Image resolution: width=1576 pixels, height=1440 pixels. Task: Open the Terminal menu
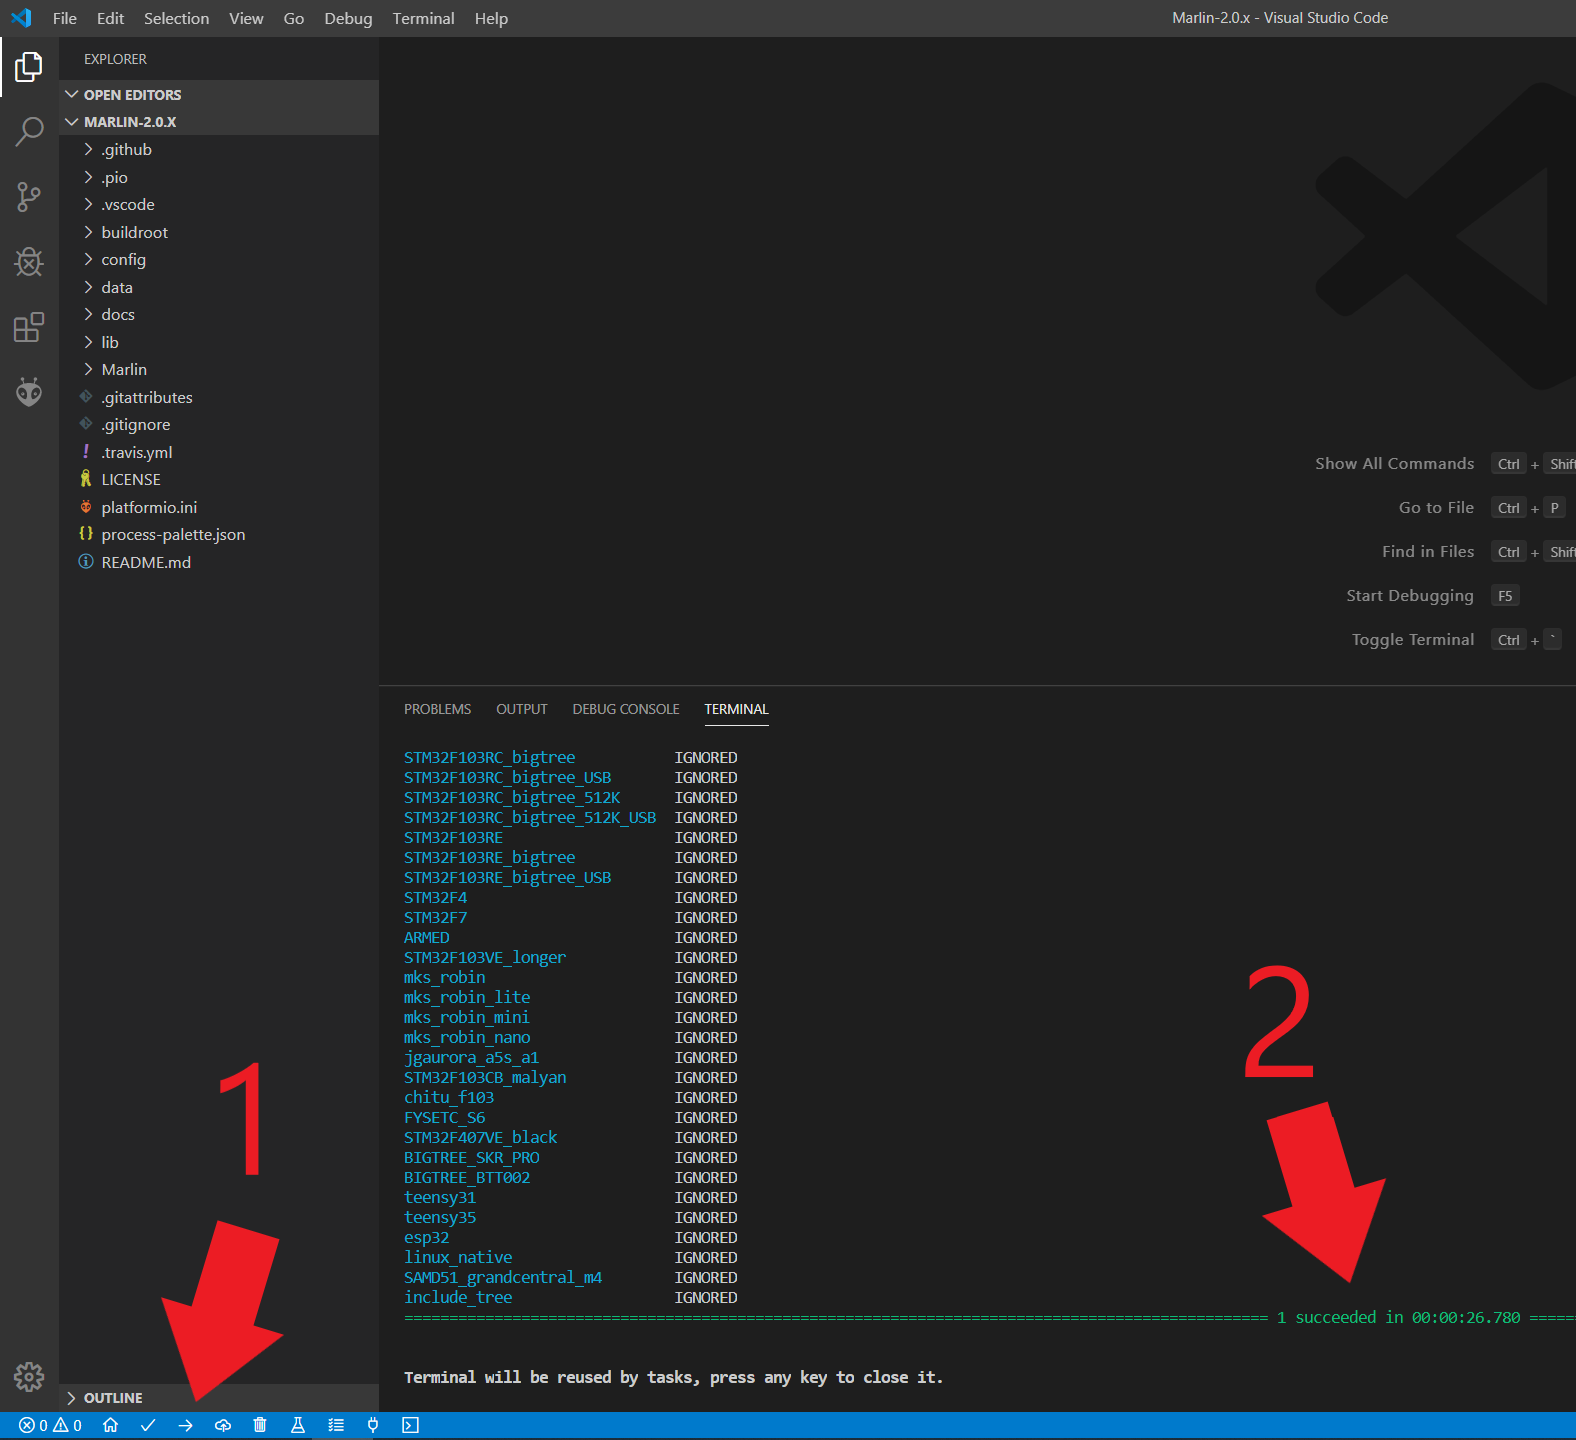pos(424,18)
